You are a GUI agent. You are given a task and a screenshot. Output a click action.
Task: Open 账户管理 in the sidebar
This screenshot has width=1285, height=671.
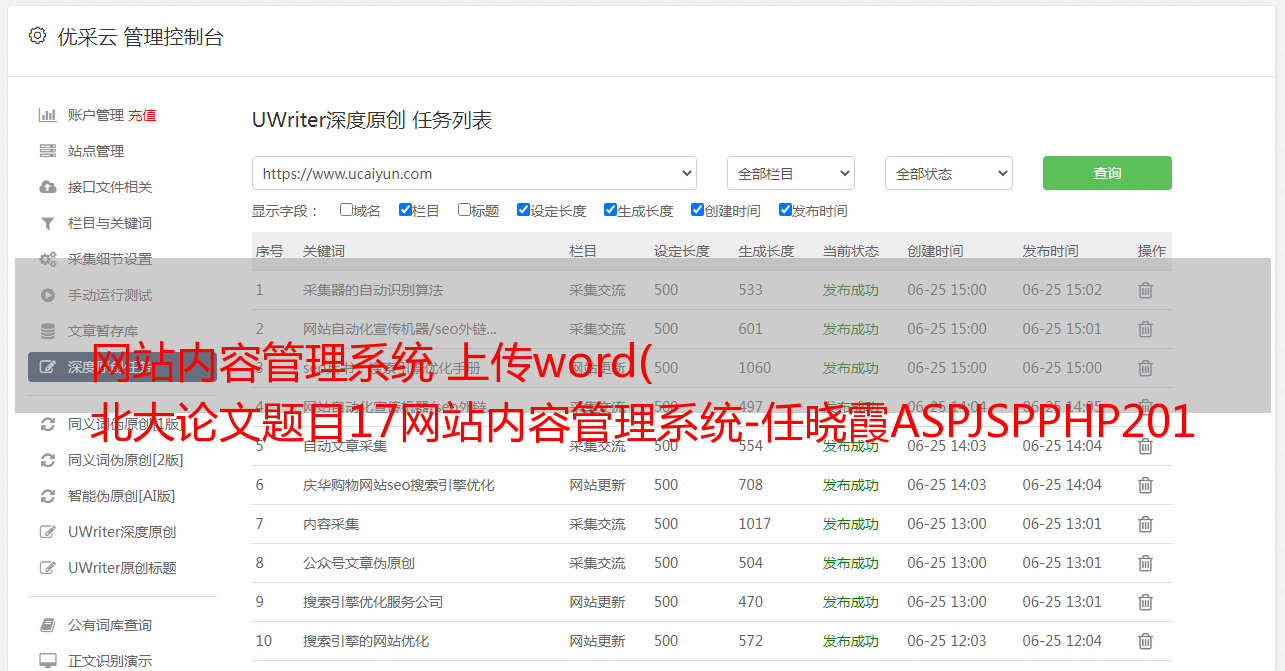[x=96, y=115]
